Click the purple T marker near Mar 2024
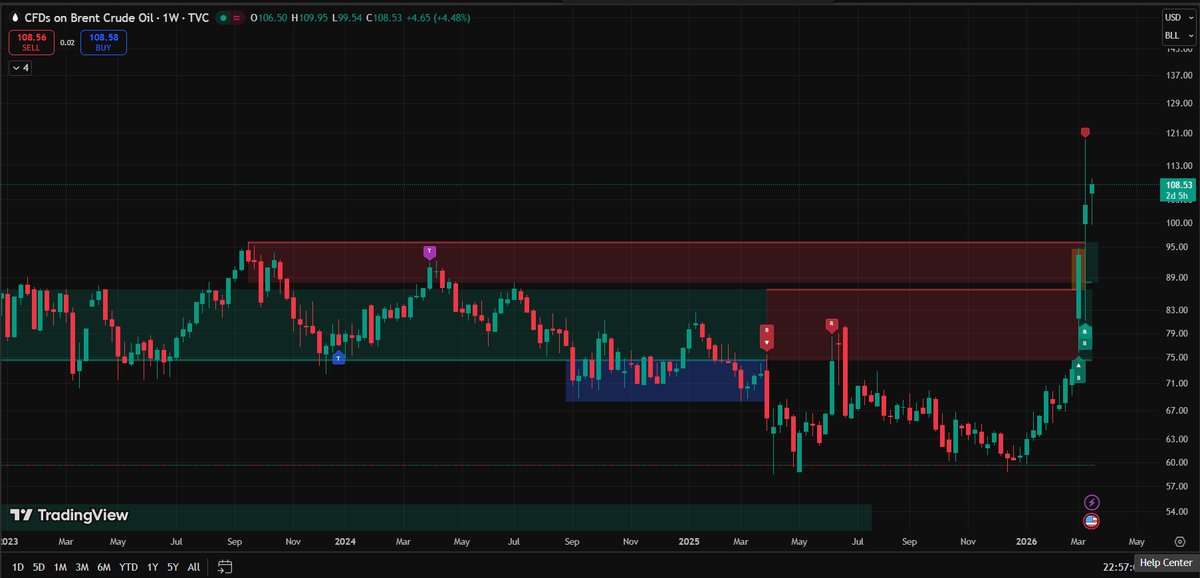The height and width of the screenshot is (578, 1200). (x=430, y=252)
